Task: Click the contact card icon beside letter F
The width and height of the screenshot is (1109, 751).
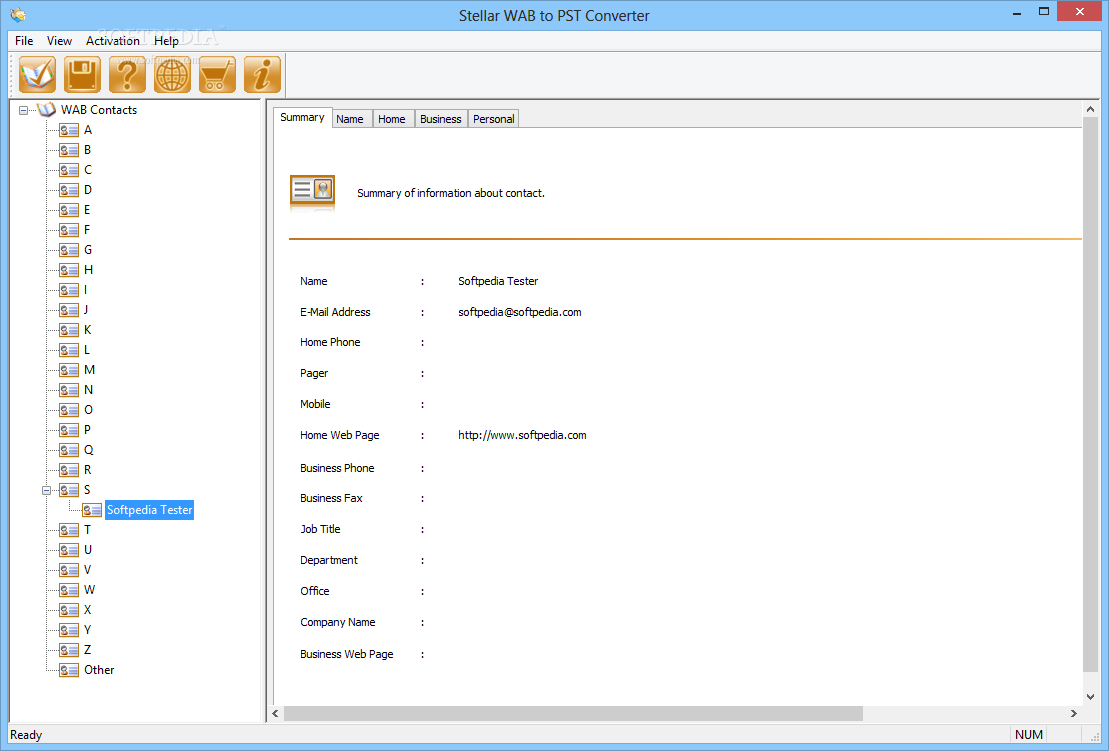Action: pos(69,230)
